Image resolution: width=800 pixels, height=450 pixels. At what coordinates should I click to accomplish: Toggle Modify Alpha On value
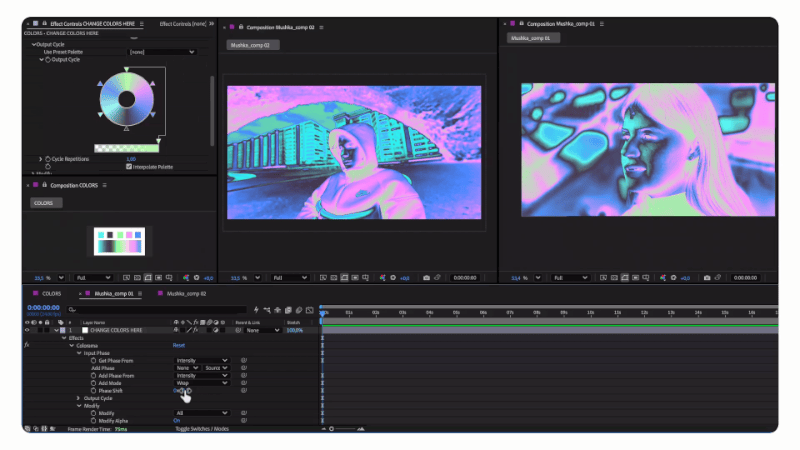177,420
